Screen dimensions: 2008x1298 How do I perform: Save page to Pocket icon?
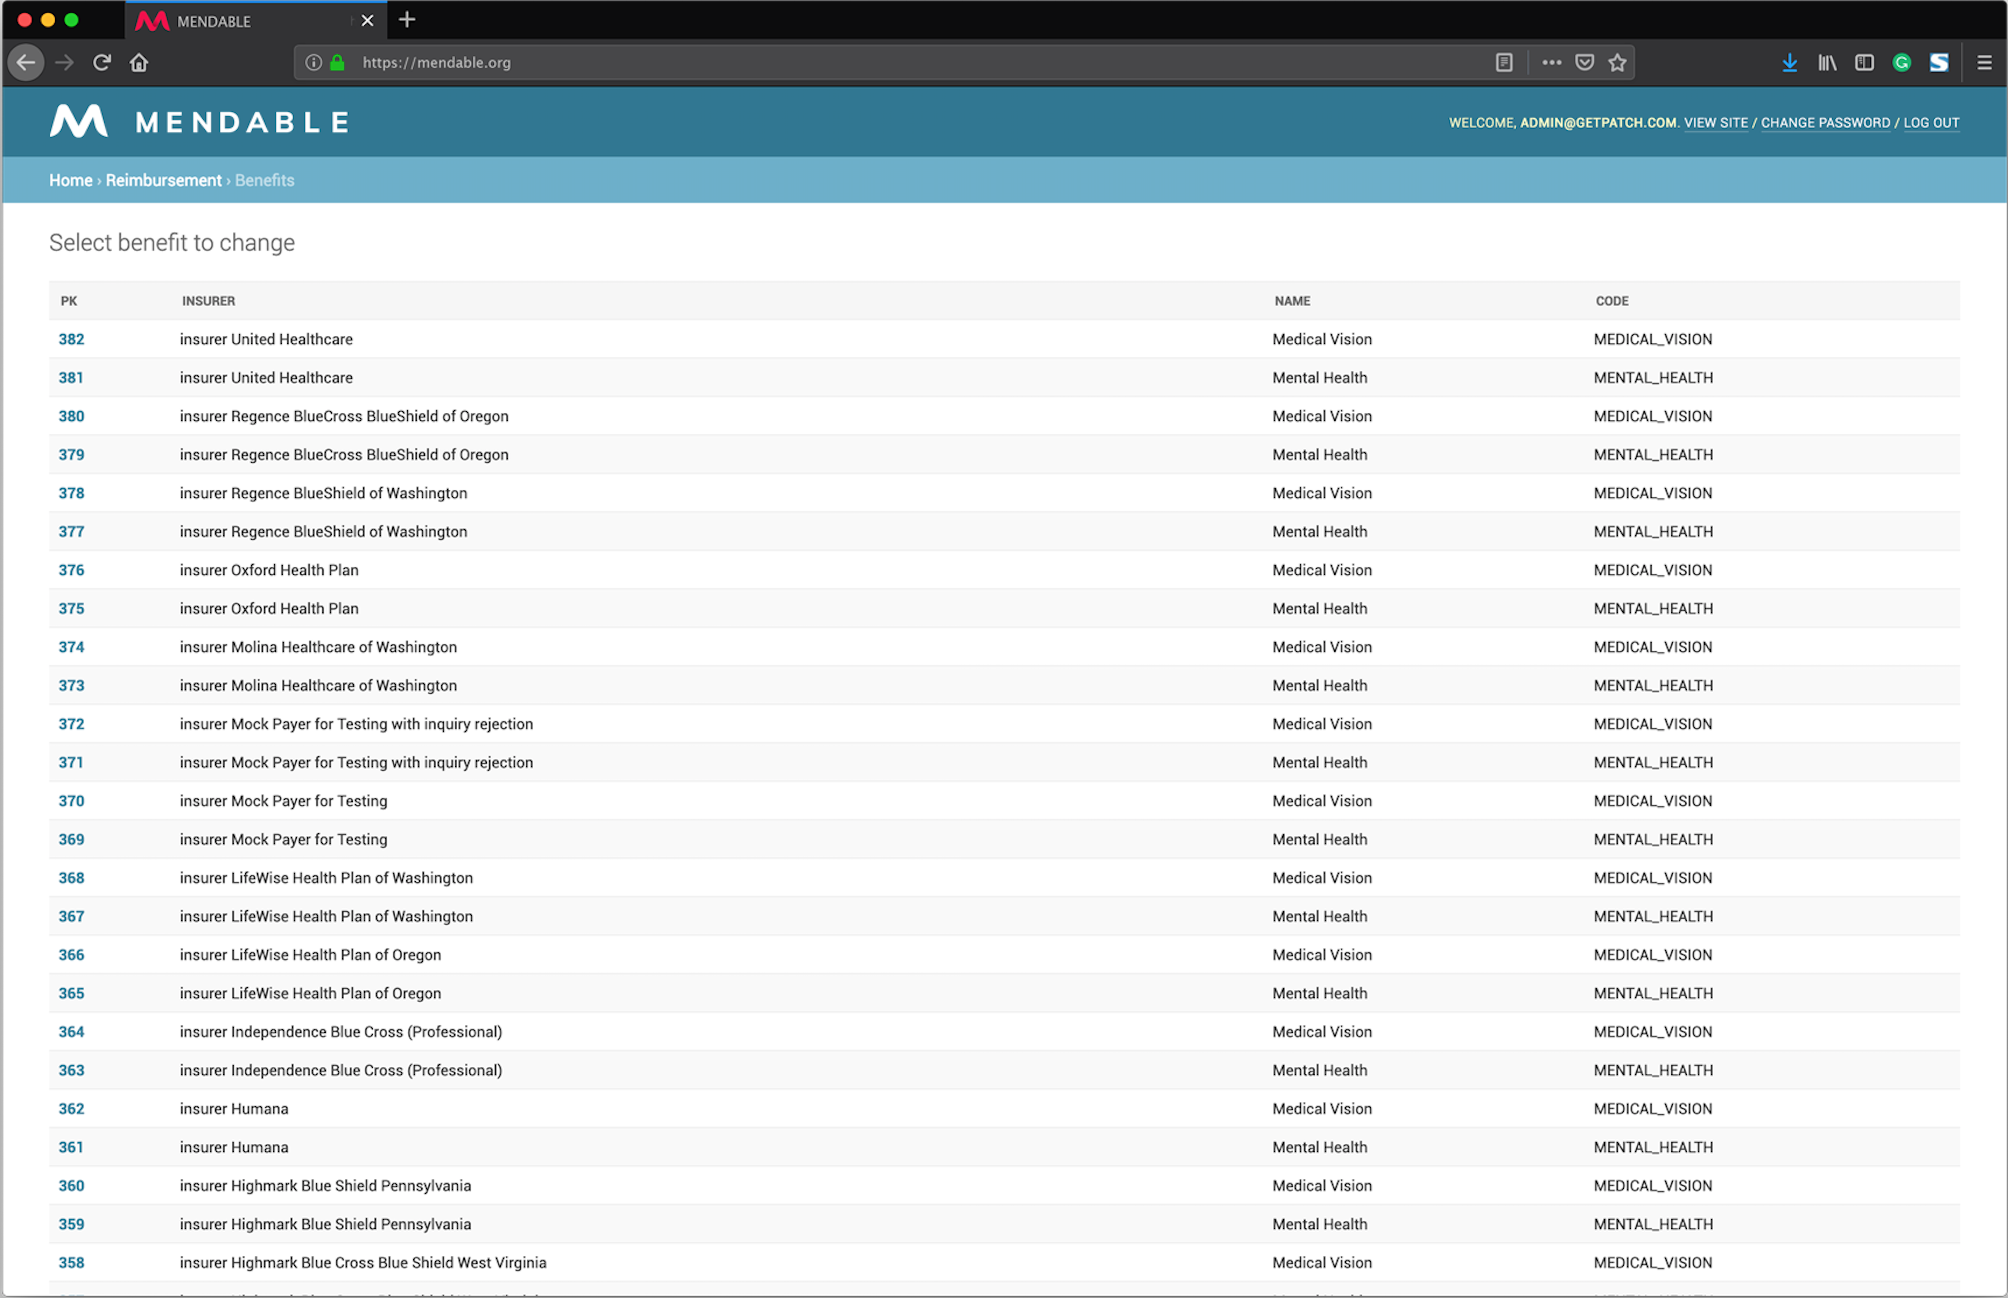pos(1584,62)
